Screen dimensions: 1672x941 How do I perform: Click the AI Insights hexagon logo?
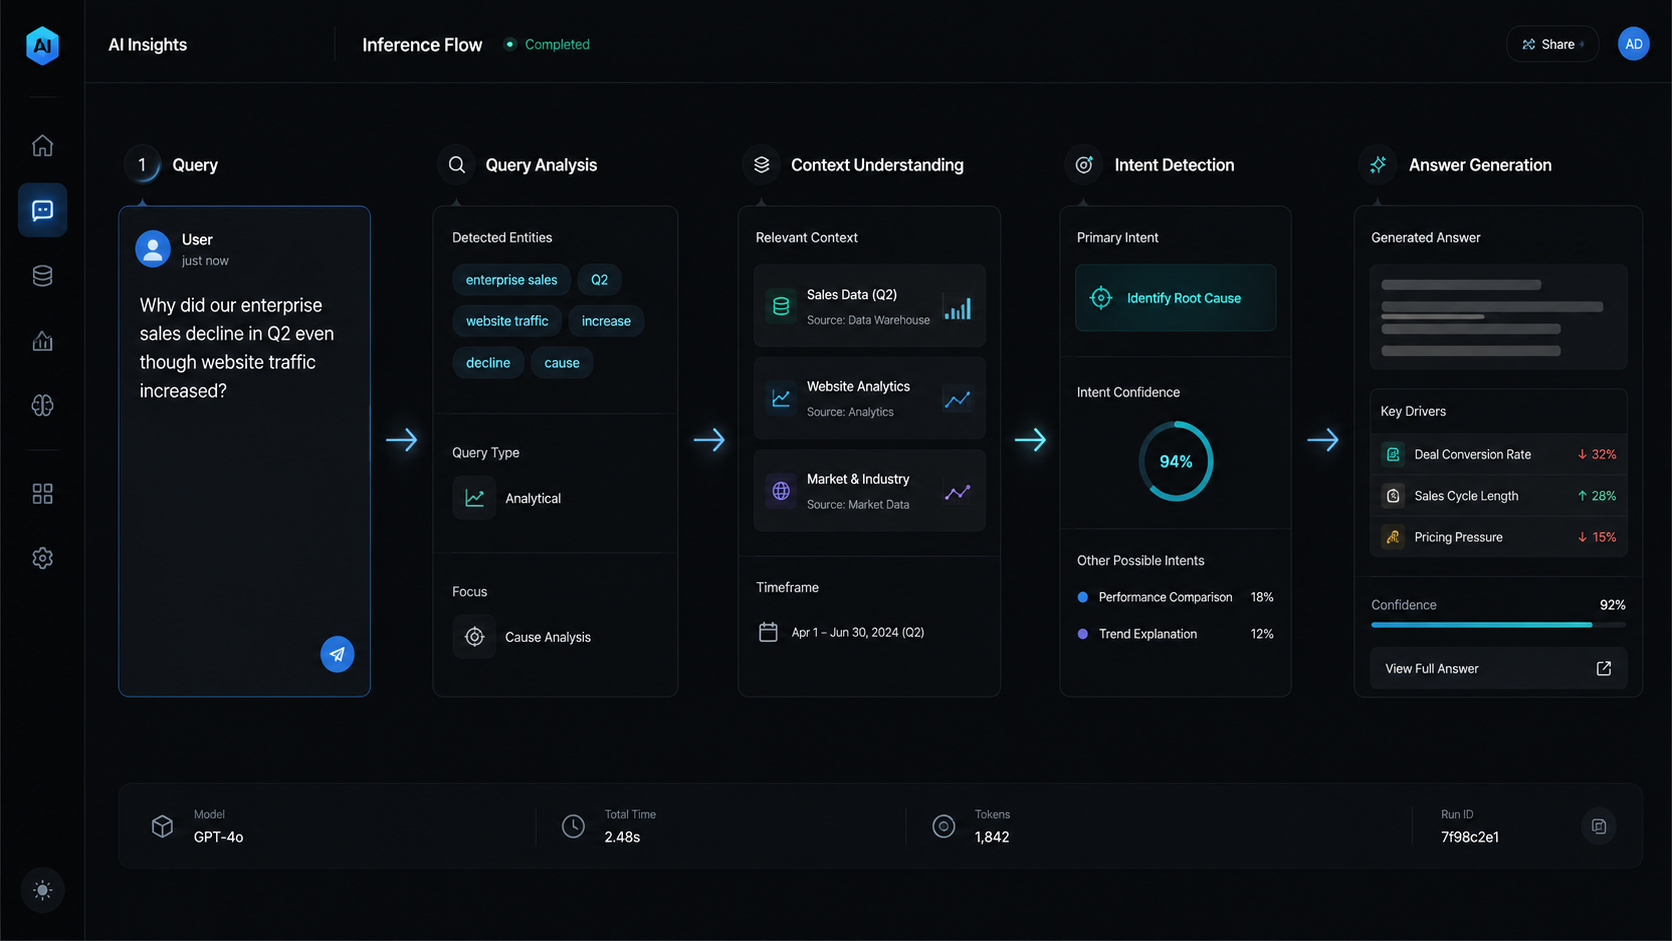pyautogui.click(x=42, y=45)
